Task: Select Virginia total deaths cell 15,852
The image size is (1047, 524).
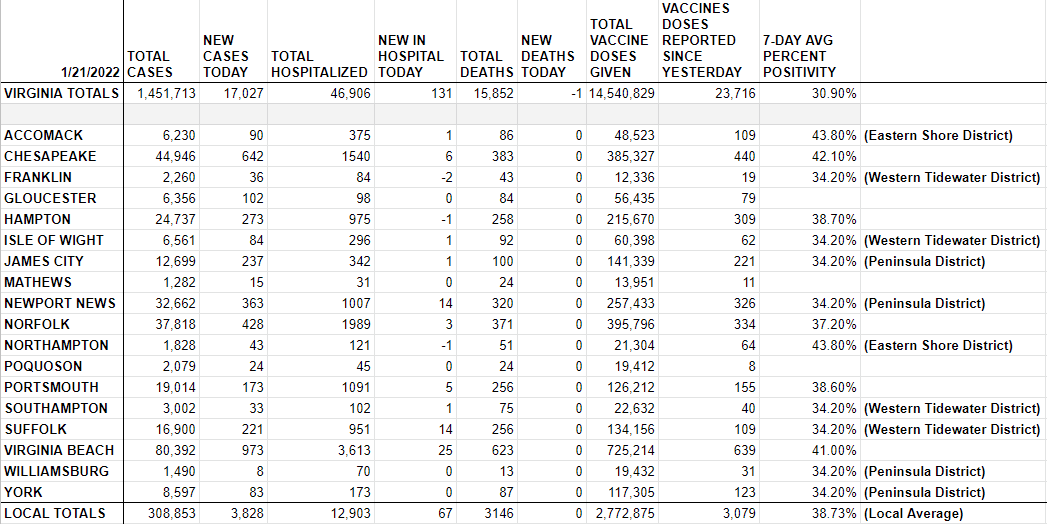Action: 493,93
